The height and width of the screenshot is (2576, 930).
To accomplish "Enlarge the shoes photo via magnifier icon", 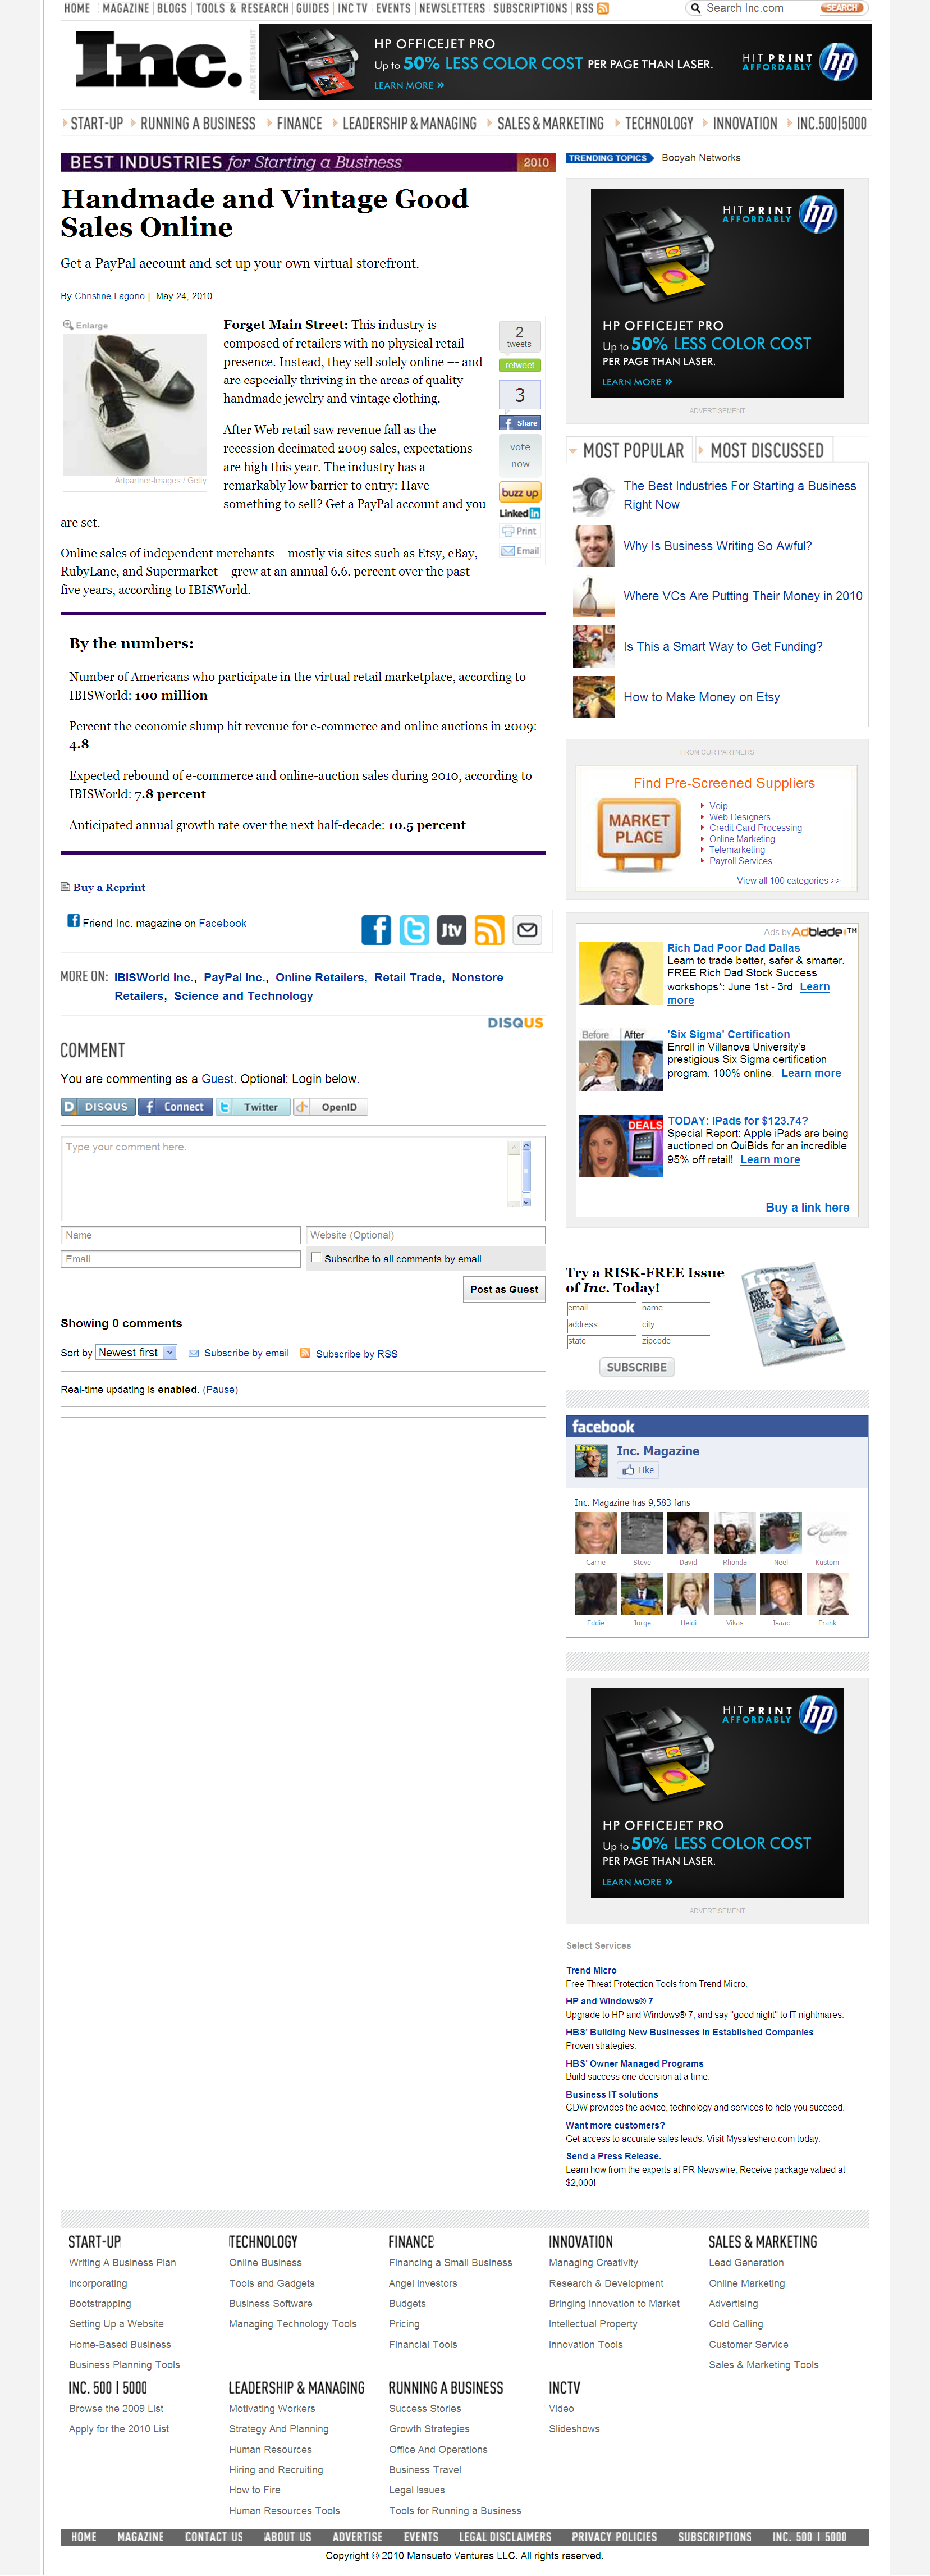I will (x=68, y=325).
